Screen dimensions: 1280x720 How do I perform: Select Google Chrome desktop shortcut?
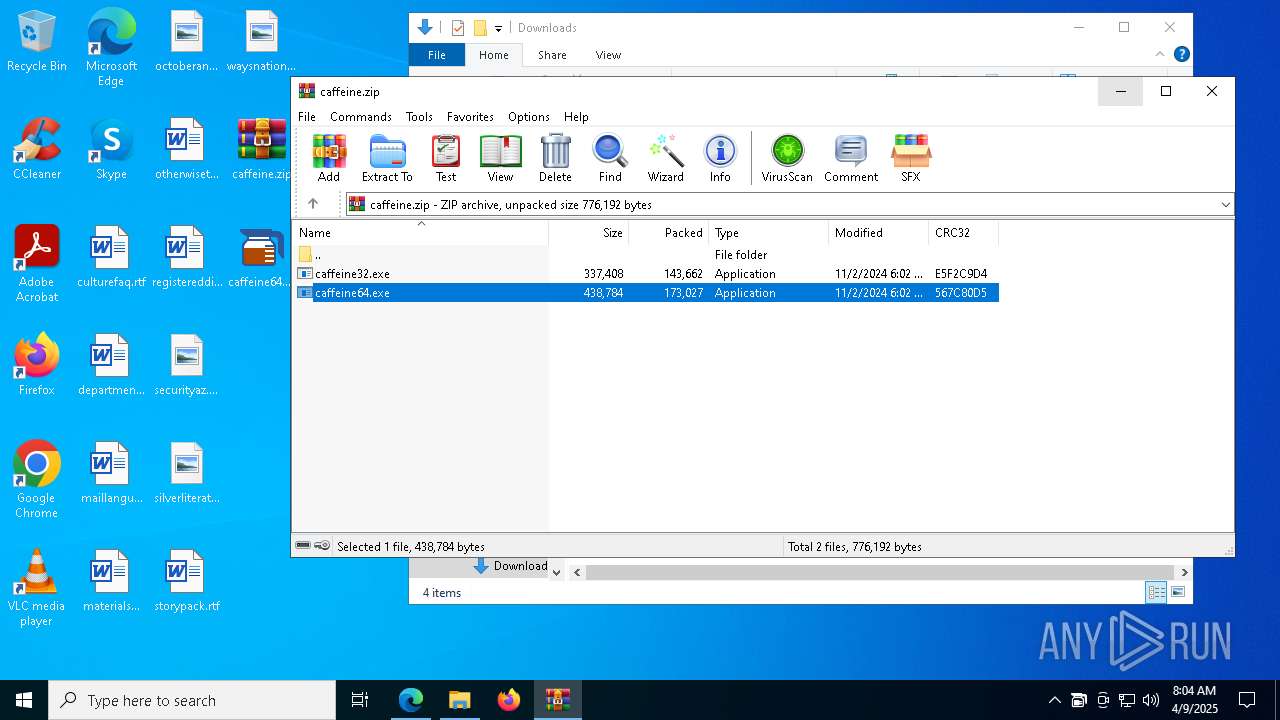(x=37, y=480)
